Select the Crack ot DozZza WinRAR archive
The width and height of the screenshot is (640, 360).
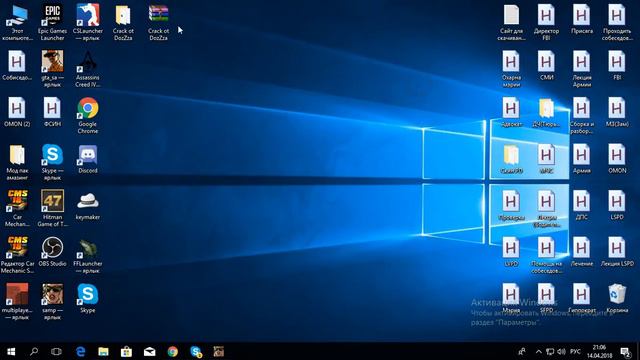click(158, 22)
